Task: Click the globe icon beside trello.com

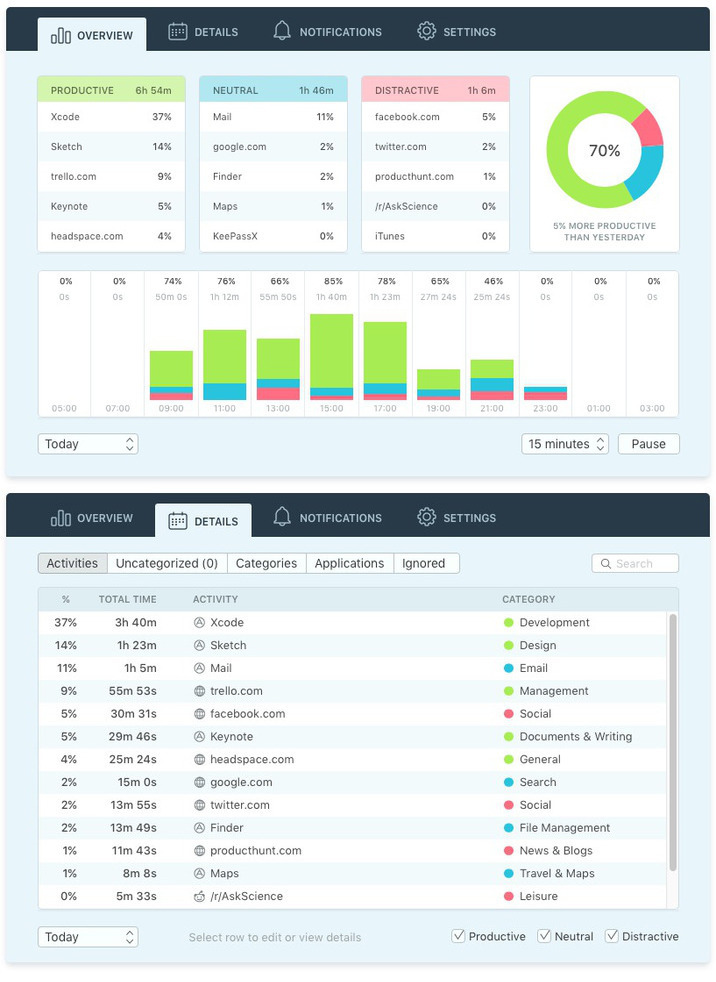Action: [200, 691]
